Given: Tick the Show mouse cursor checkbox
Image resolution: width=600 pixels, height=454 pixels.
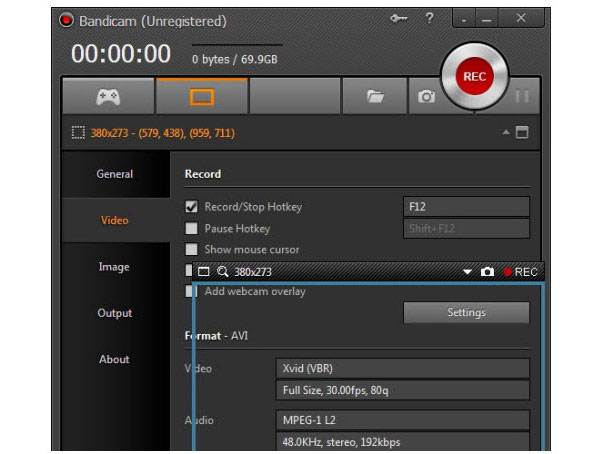Looking at the screenshot, I should point(192,250).
